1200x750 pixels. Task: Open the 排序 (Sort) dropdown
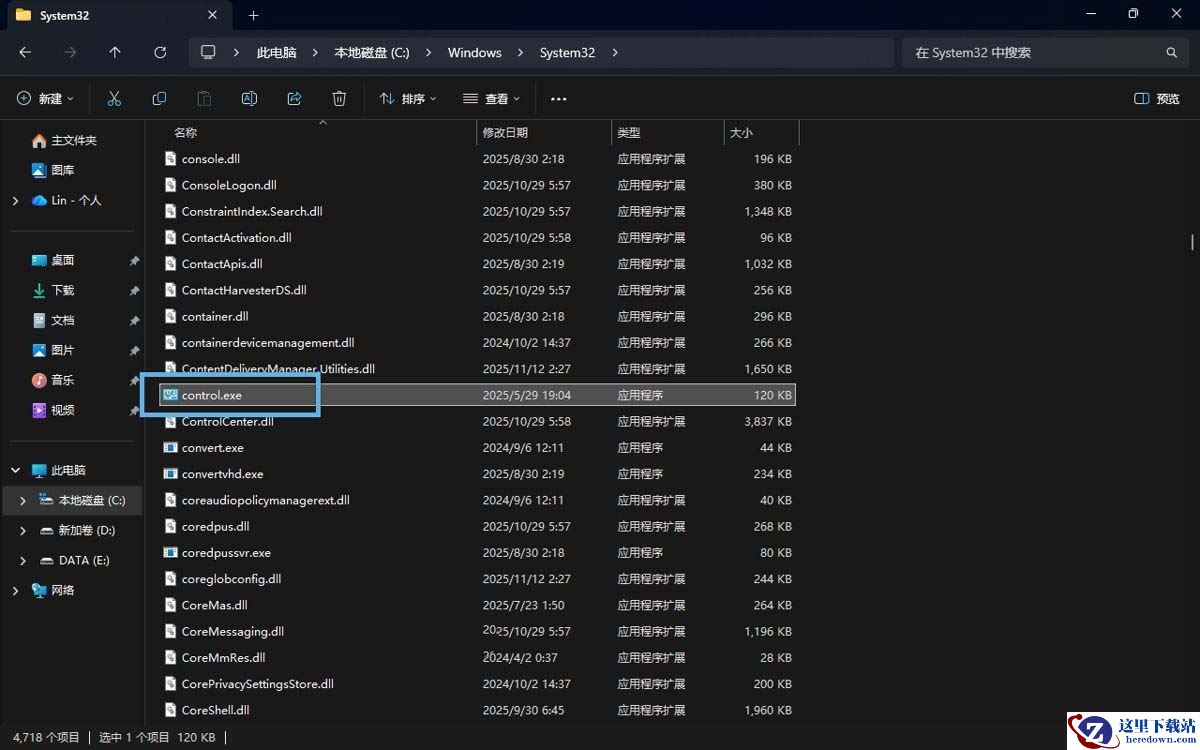pos(409,99)
